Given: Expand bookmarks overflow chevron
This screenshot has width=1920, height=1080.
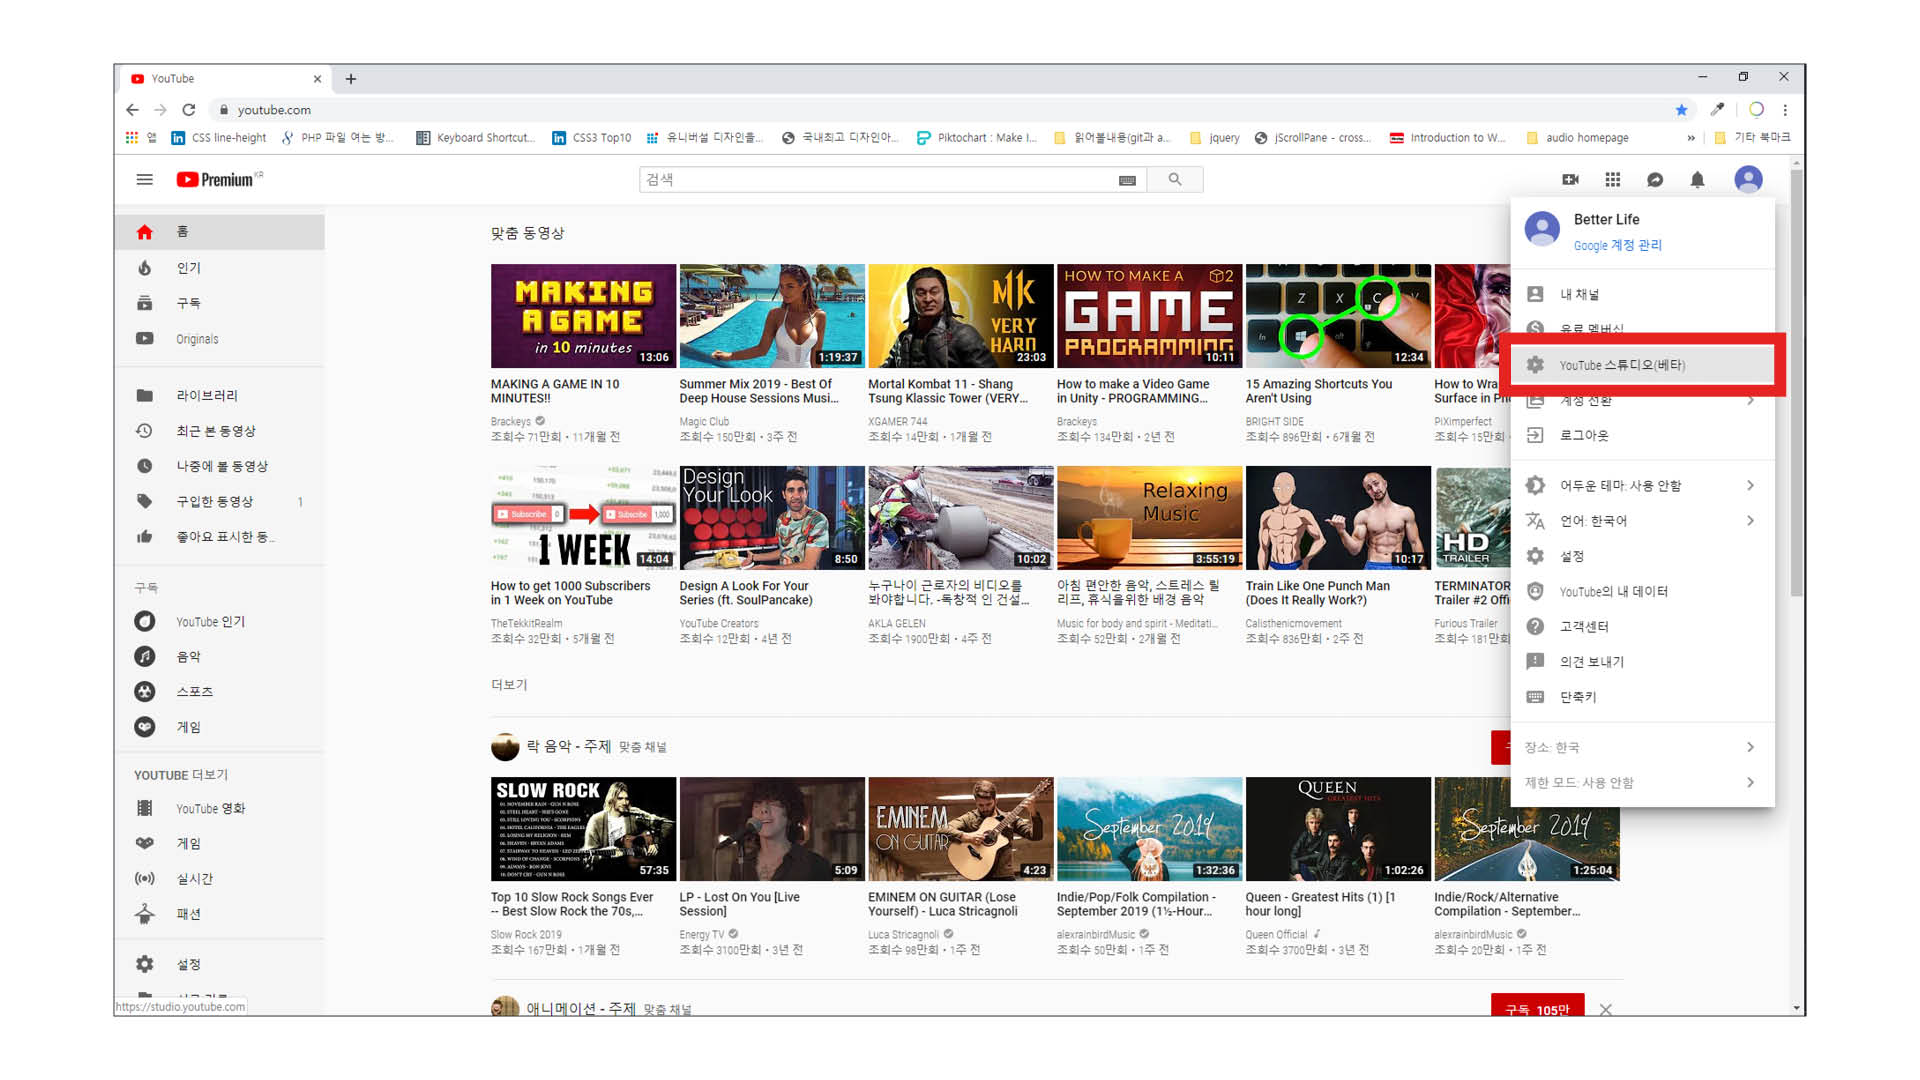Looking at the screenshot, I should pos(1691,138).
